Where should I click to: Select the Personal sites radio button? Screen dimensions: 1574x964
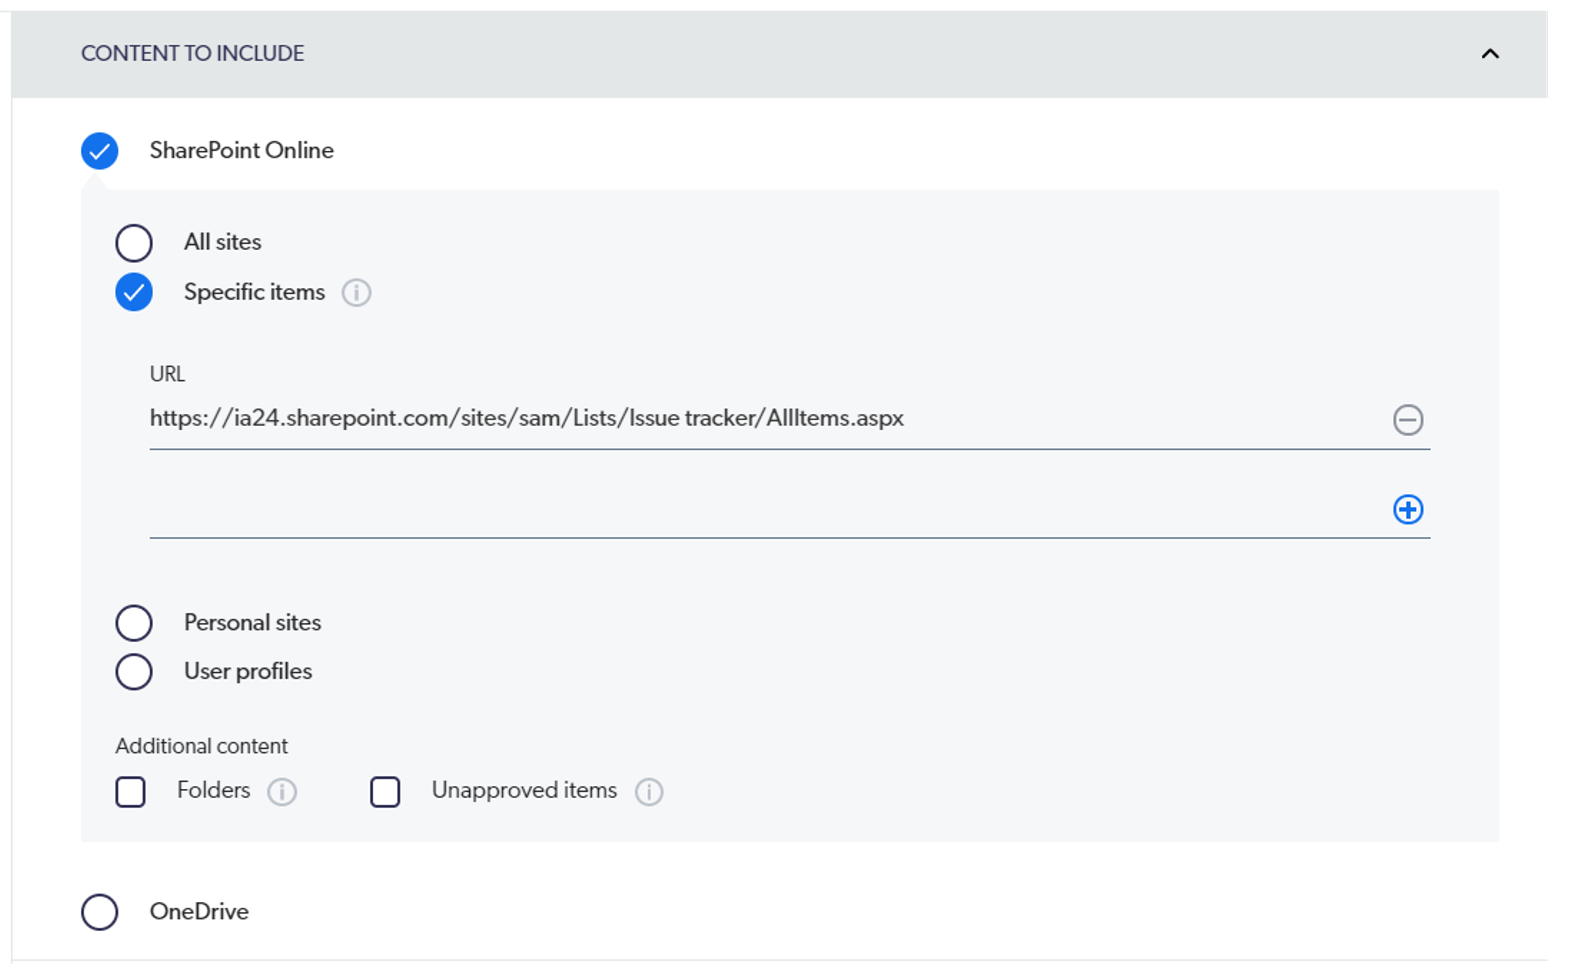click(x=134, y=623)
